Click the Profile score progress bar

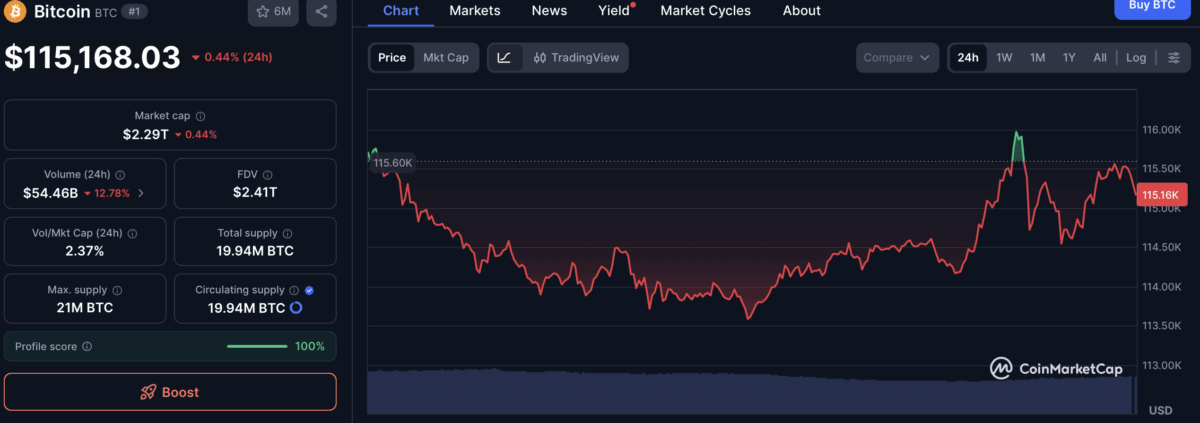(257, 346)
